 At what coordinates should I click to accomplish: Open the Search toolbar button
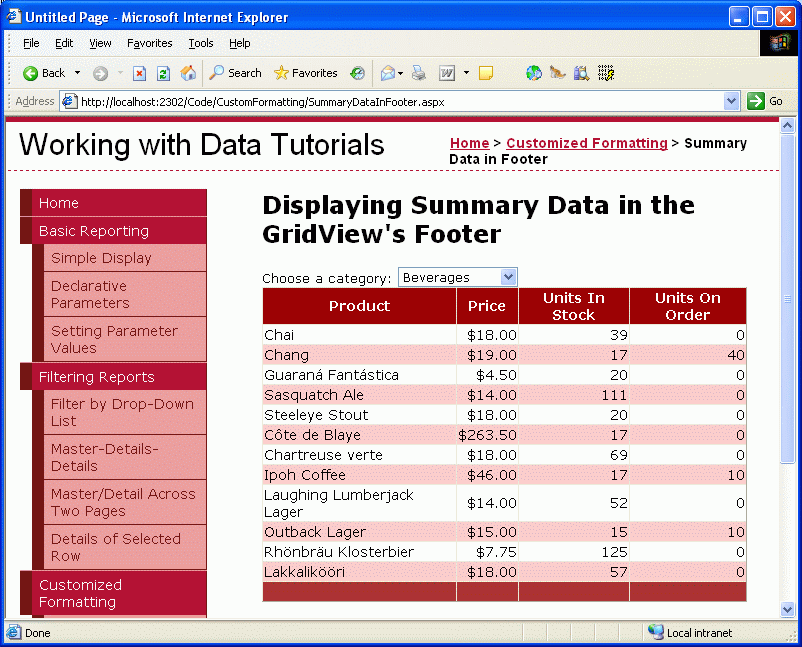point(235,73)
